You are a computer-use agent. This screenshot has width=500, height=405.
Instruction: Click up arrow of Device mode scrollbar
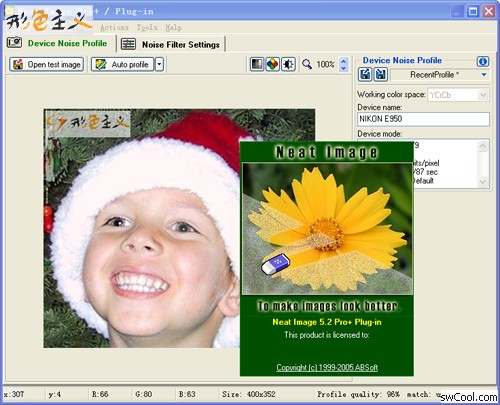coord(483,146)
